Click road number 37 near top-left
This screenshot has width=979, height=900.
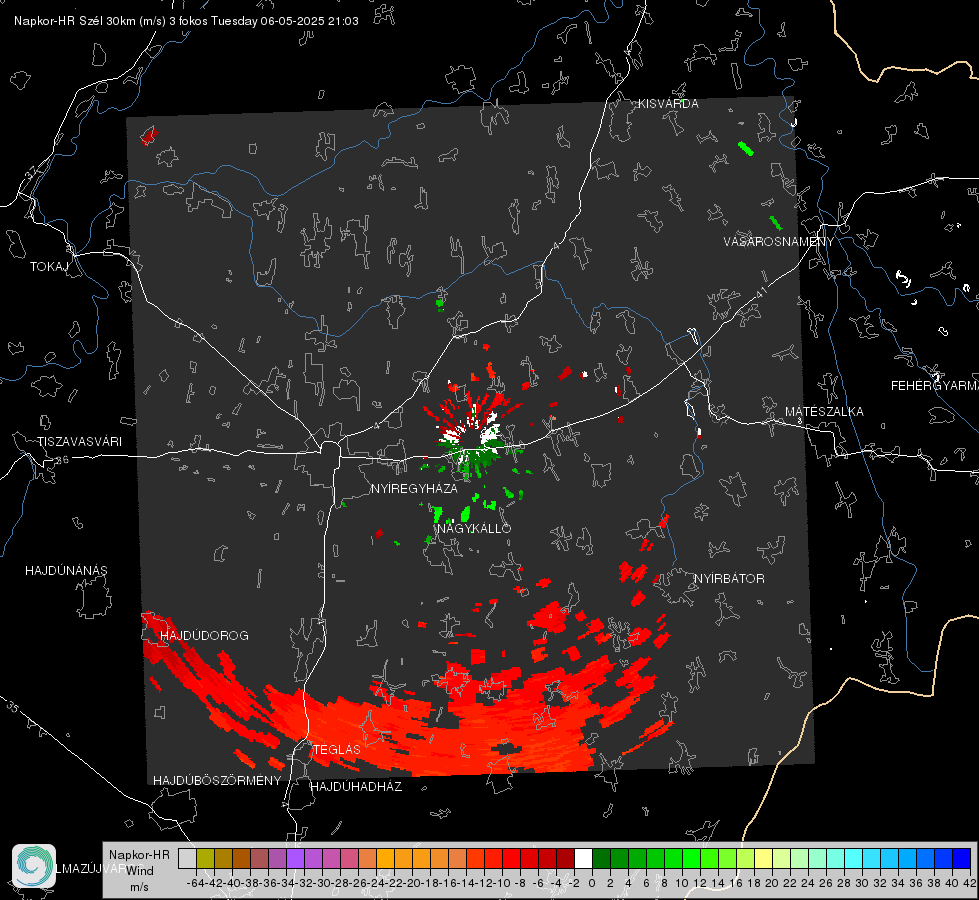pos(32,173)
